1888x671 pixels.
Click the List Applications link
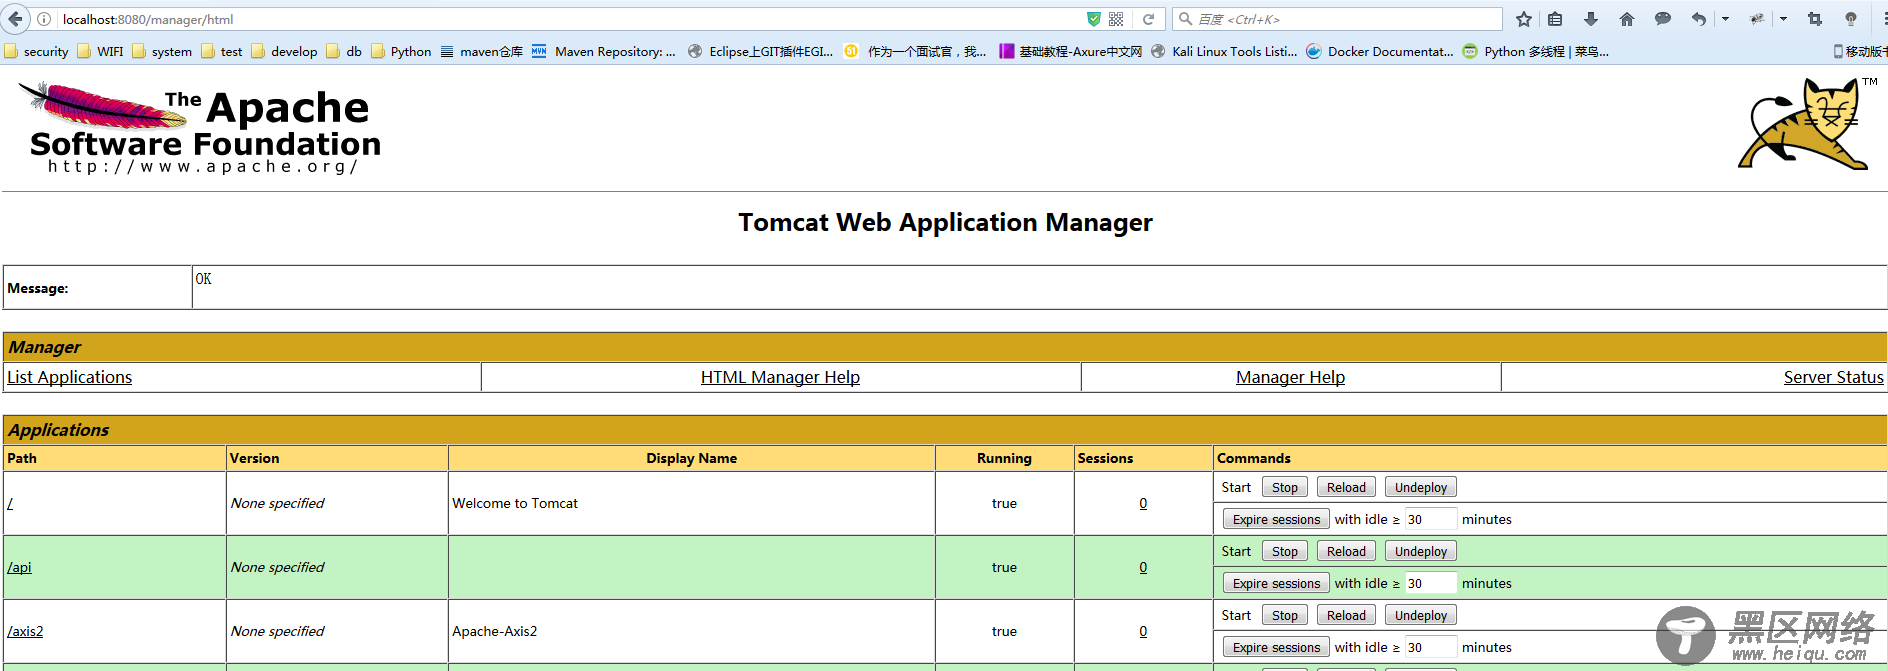70,377
